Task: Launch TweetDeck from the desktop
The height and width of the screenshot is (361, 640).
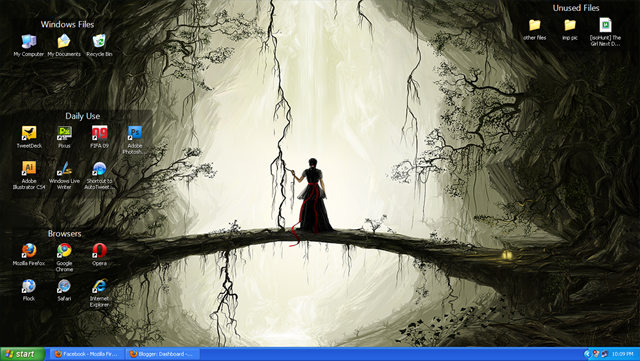Action: point(29,137)
